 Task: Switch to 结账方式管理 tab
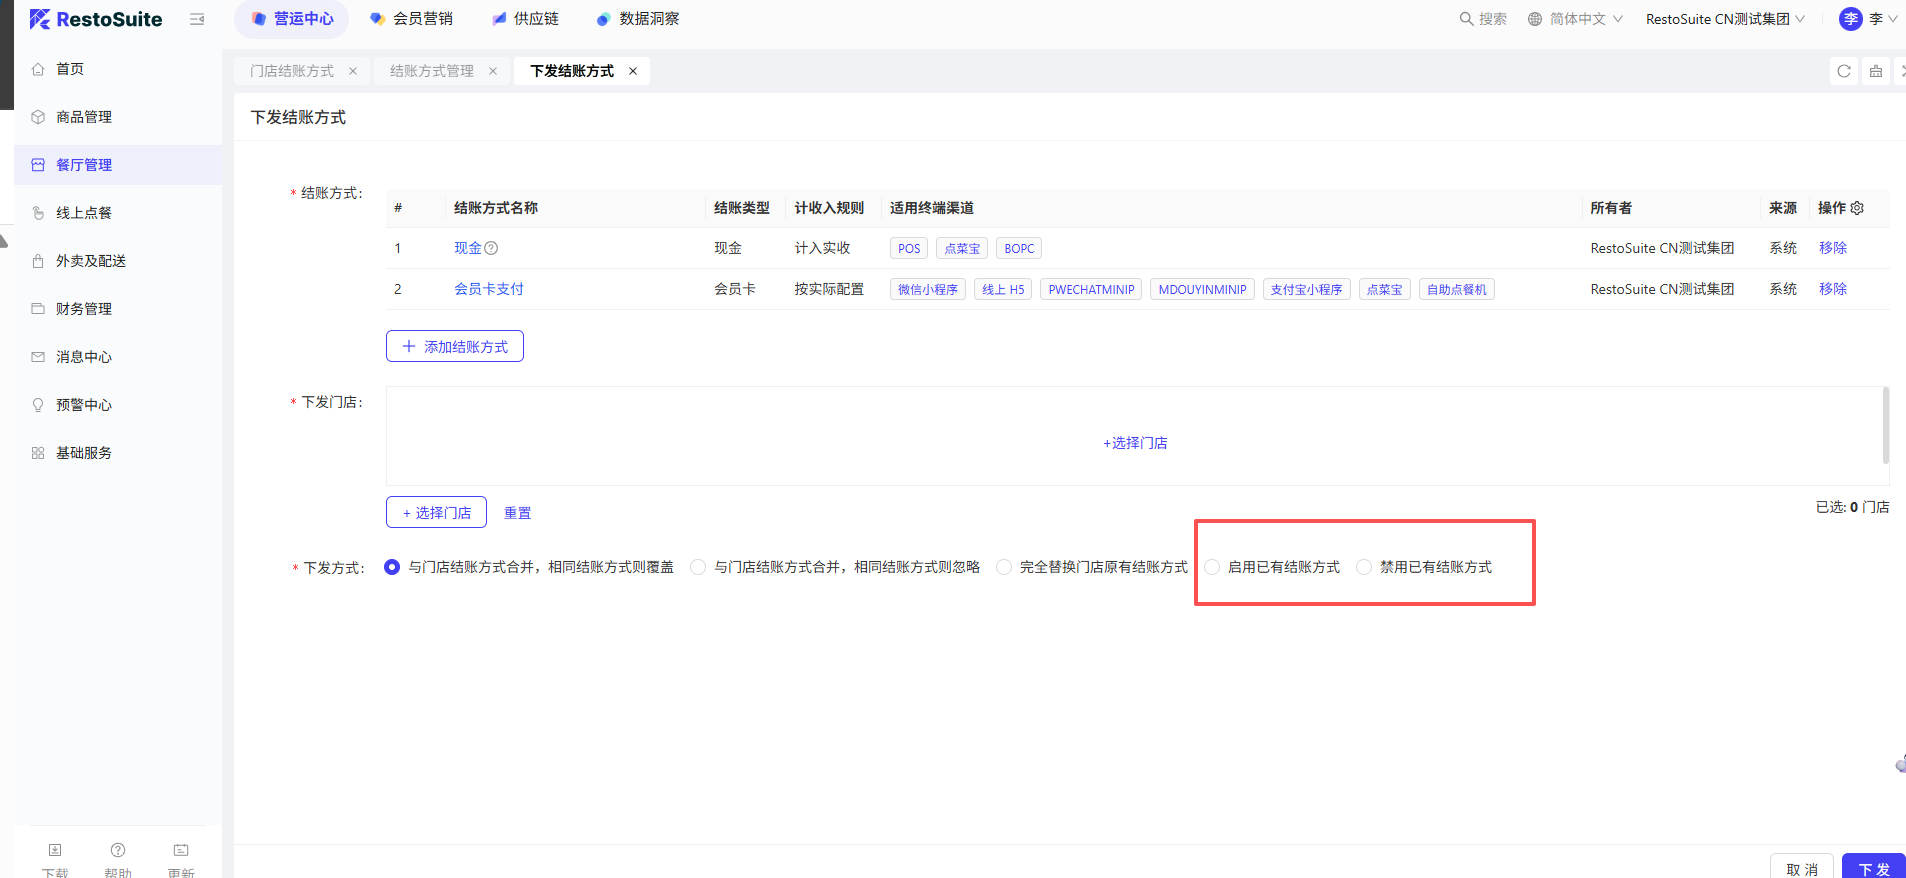(432, 71)
